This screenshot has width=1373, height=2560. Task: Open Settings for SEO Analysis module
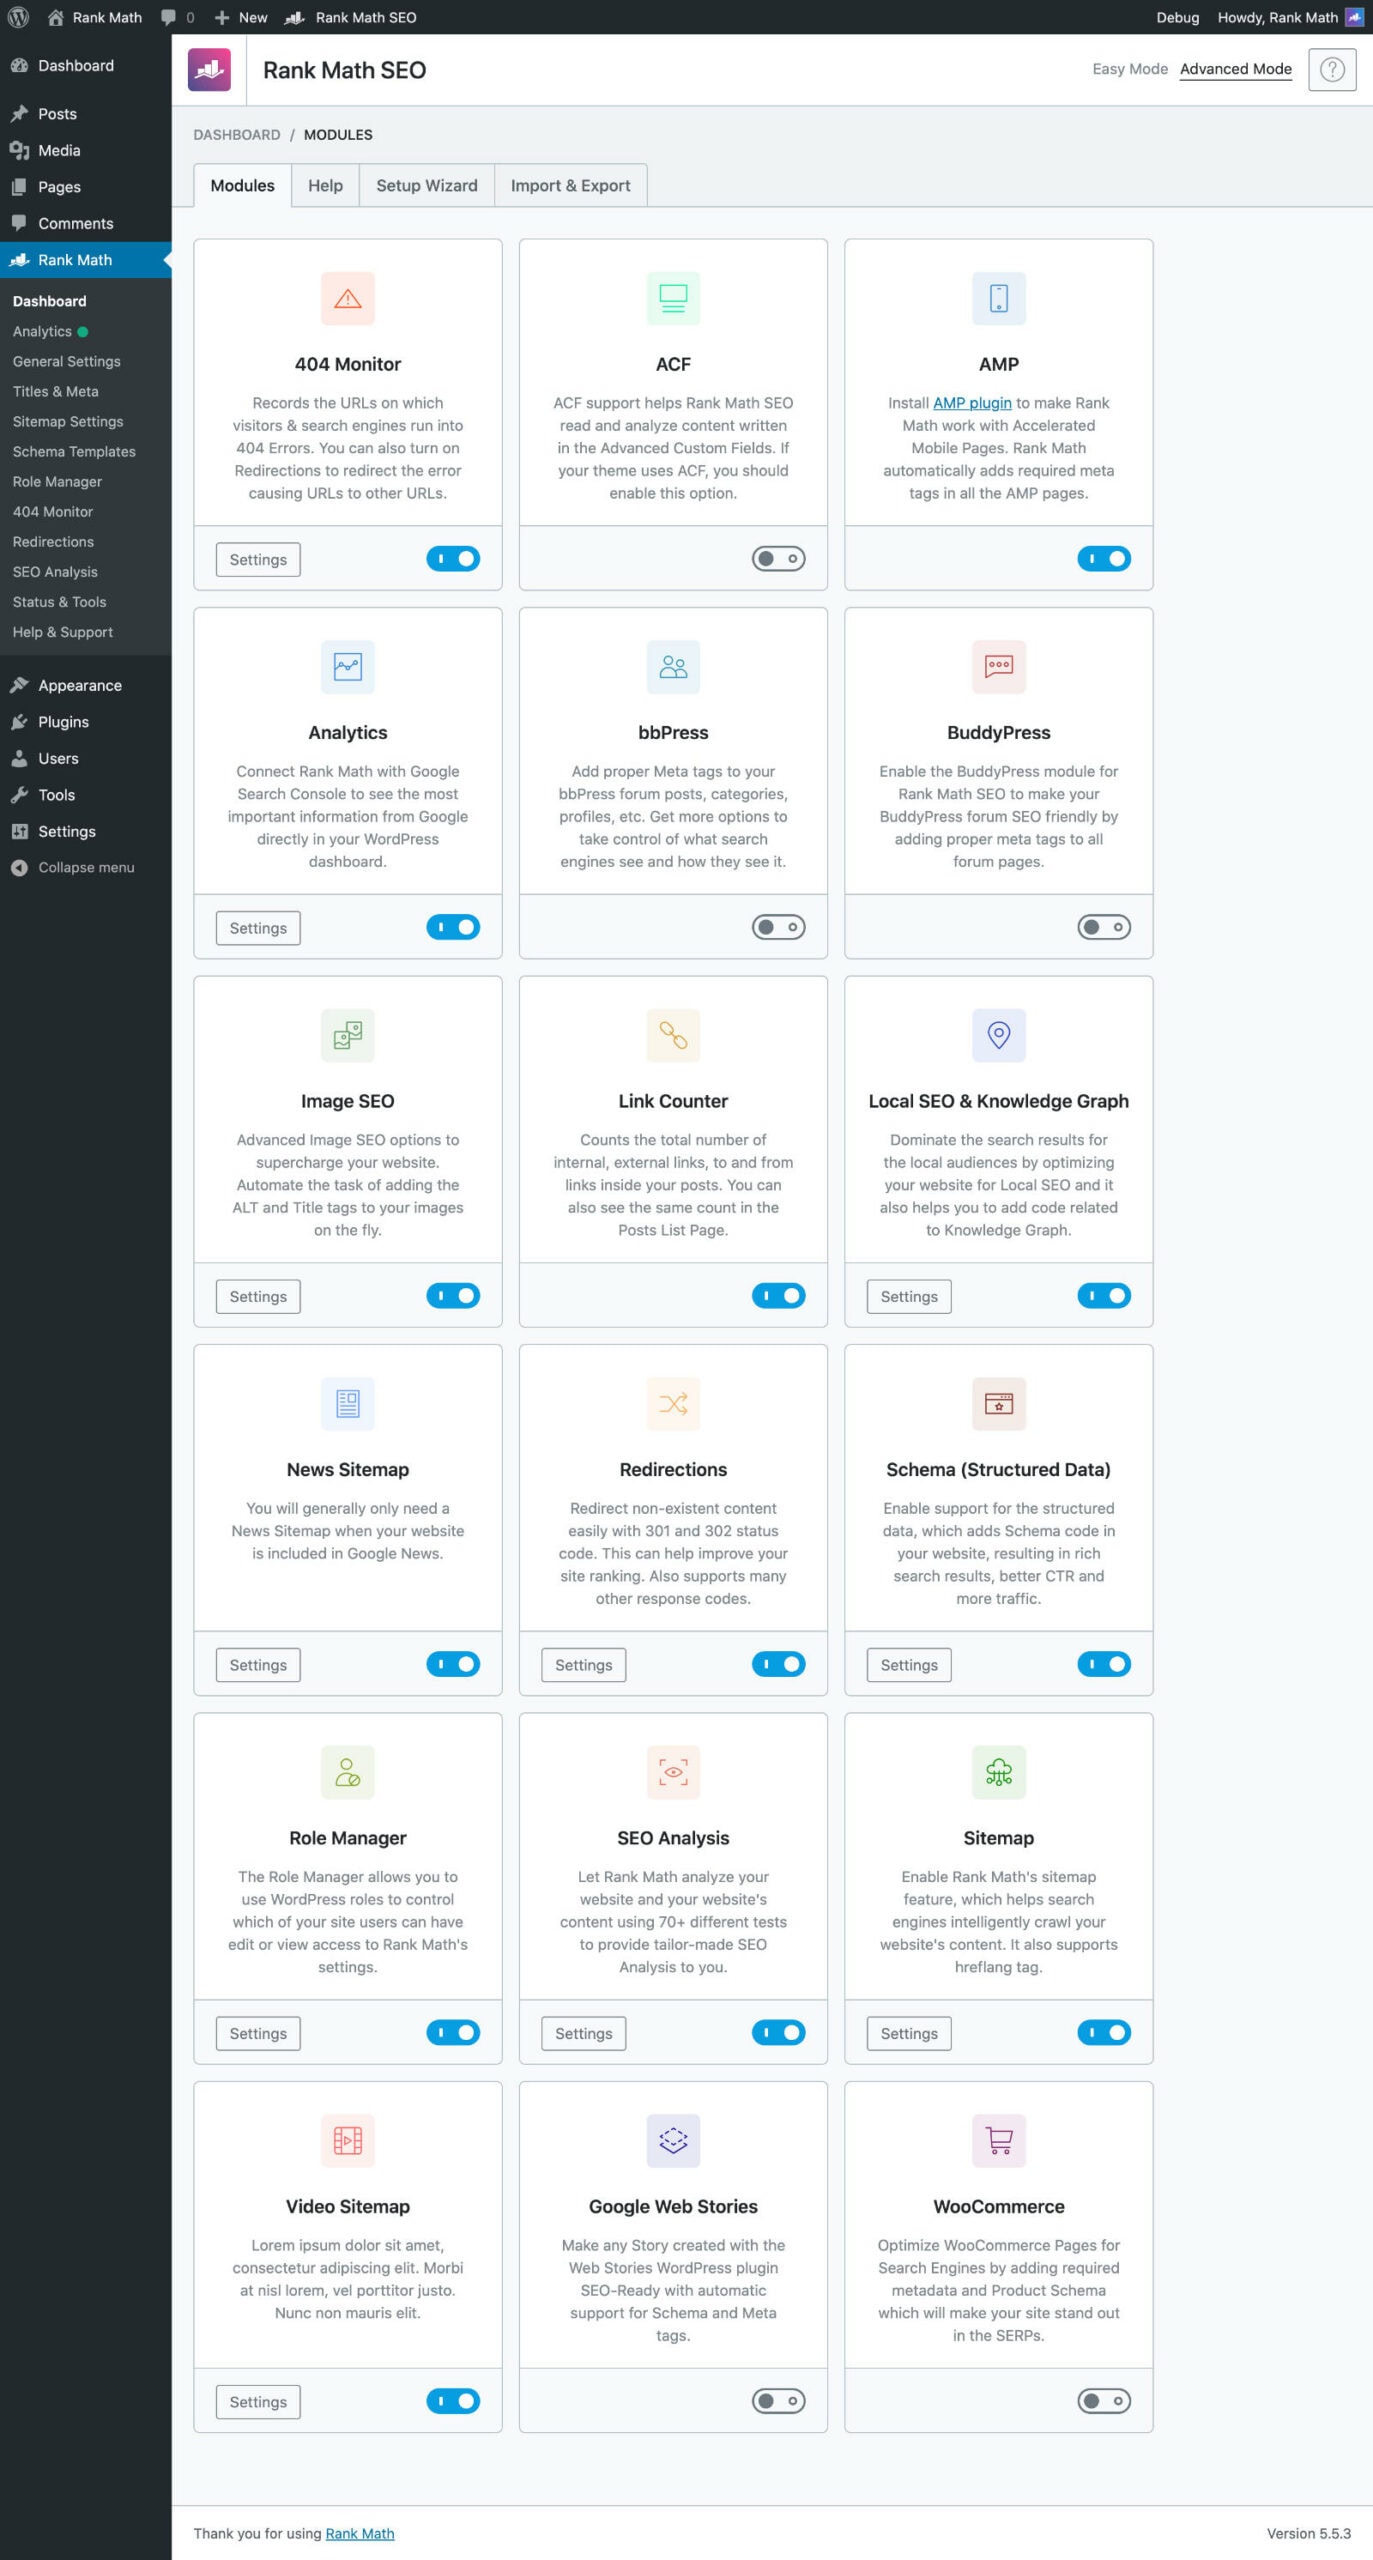click(x=583, y=2034)
